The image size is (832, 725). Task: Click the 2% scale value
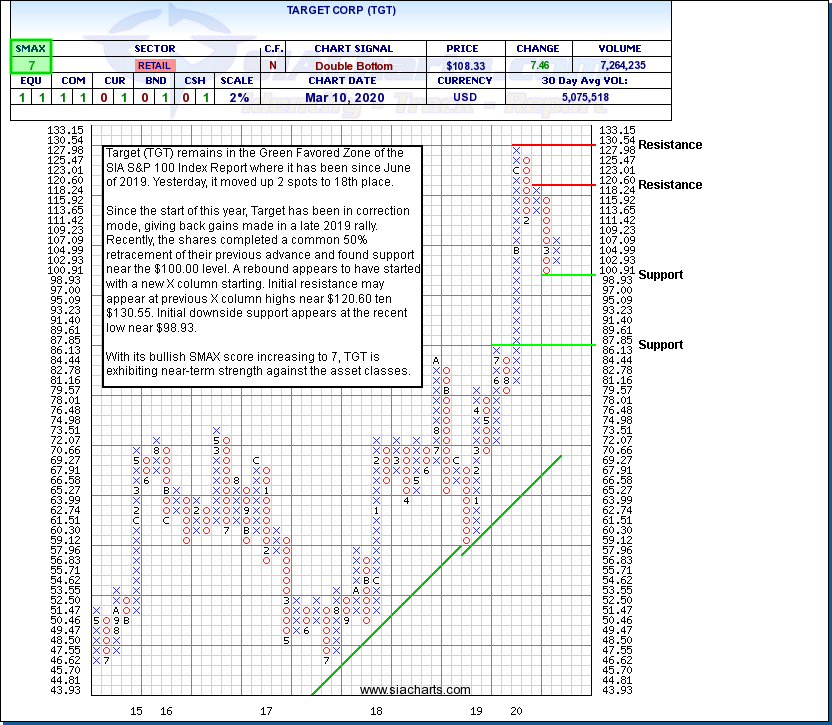coord(237,97)
